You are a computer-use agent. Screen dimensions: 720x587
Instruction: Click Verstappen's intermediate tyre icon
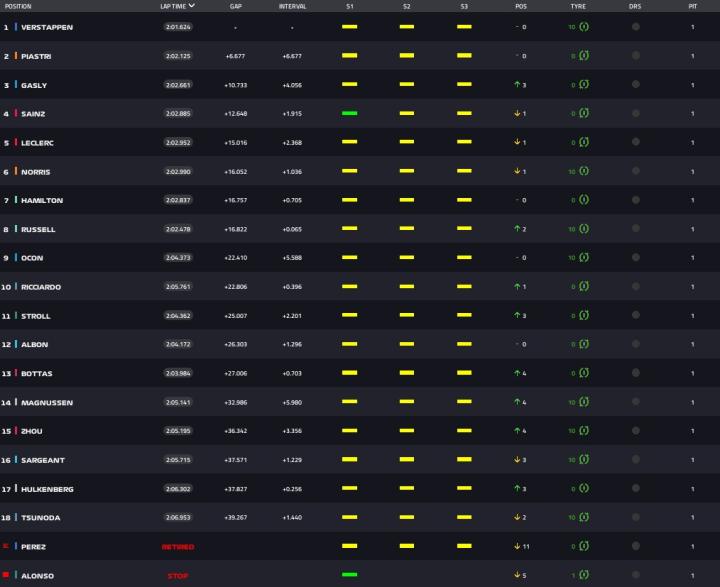pyautogui.click(x=583, y=27)
